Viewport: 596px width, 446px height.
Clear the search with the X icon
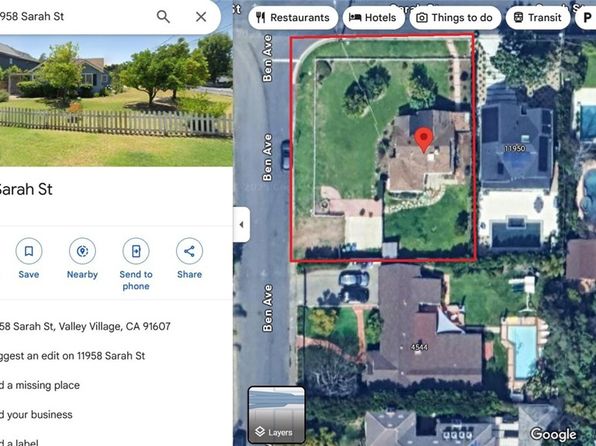201,16
